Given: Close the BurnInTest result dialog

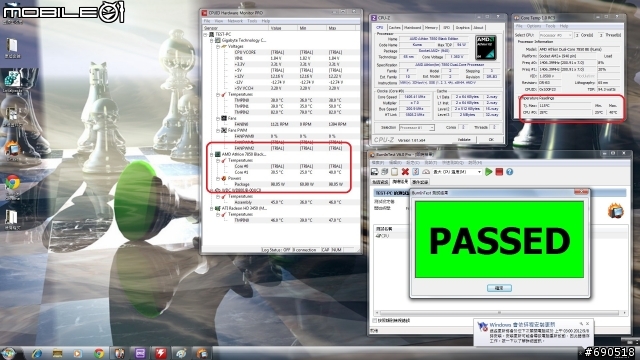Looking at the screenshot, I should pyautogui.click(x=581, y=192).
